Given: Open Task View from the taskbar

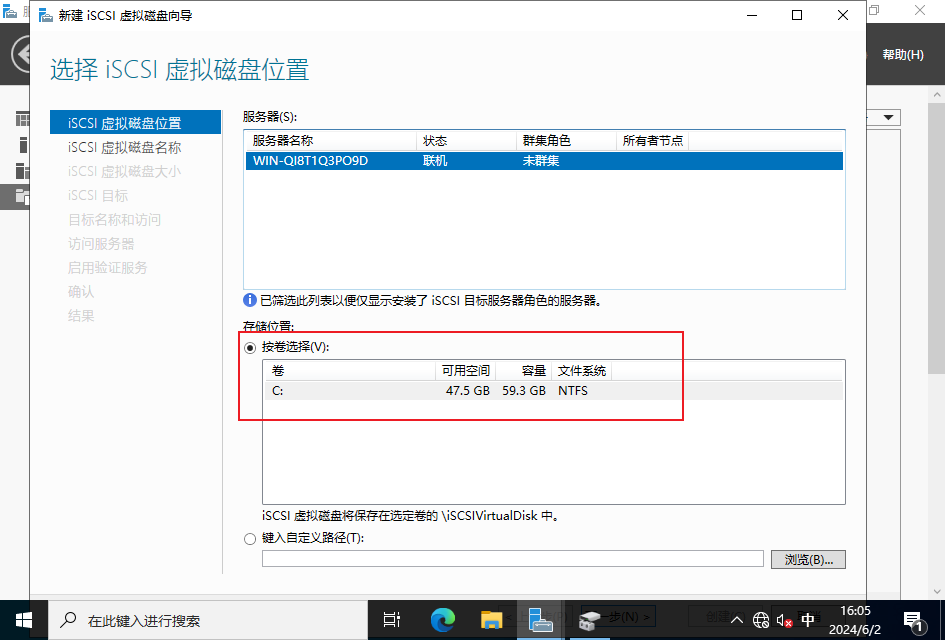Looking at the screenshot, I should [392, 620].
